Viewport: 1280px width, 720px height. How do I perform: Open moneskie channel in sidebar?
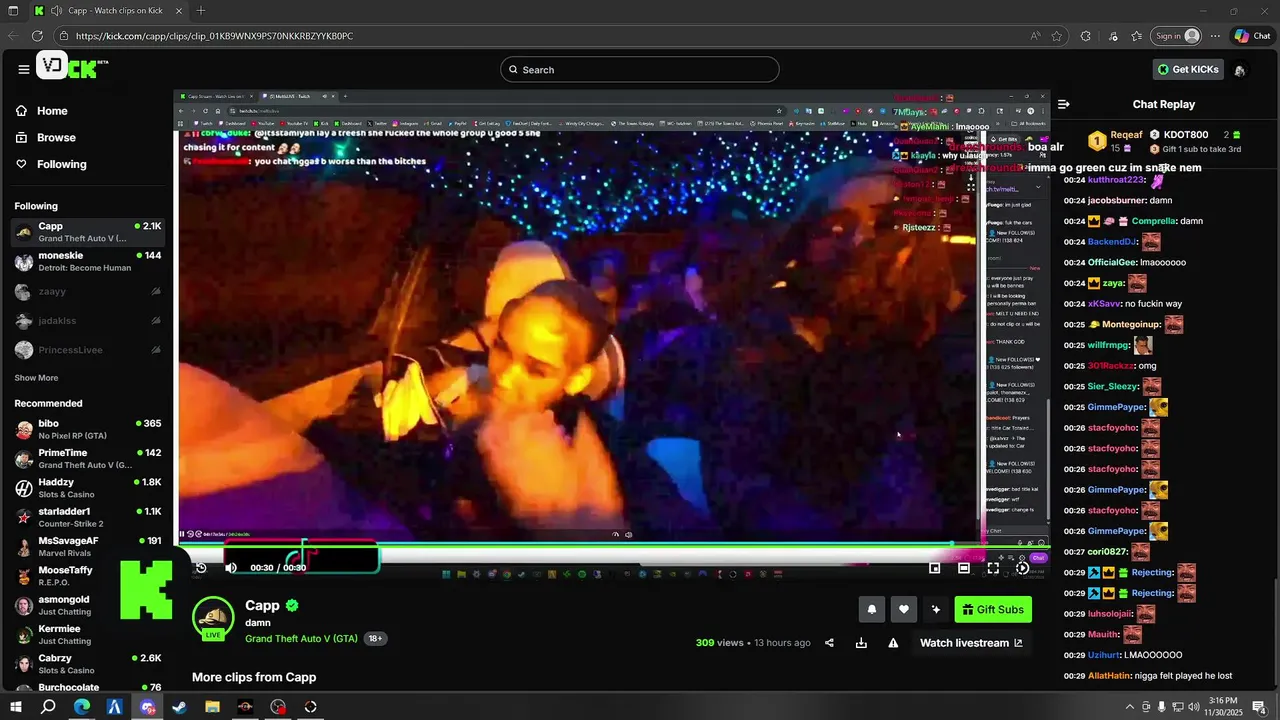pyautogui.click(x=88, y=262)
